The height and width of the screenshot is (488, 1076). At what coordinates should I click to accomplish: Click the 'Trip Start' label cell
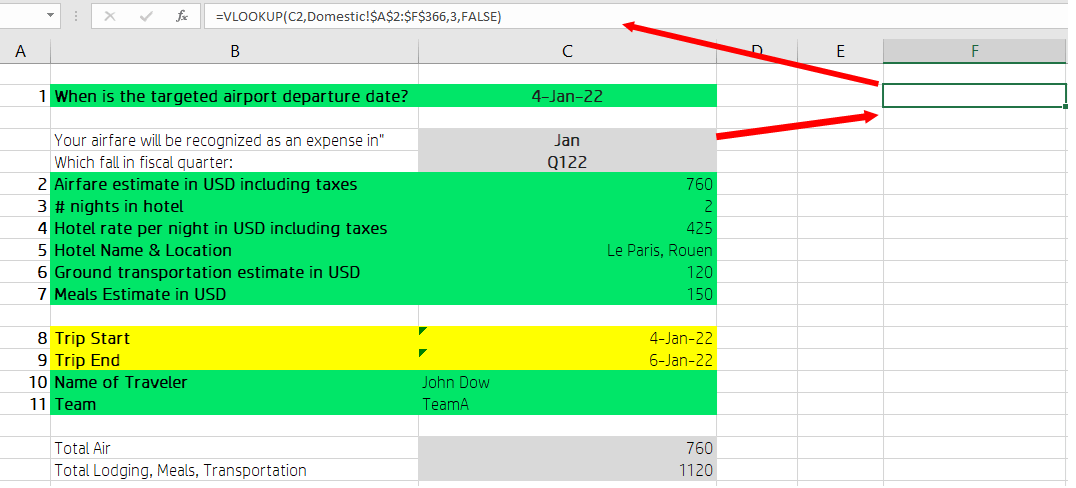tap(235, 338)
